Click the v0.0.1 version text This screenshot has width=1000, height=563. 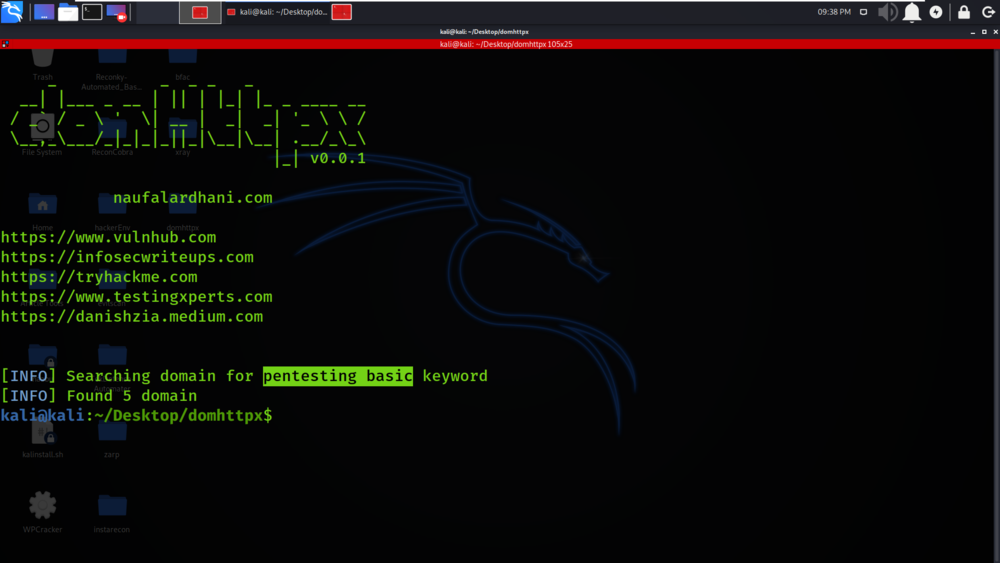pos(338,158)
